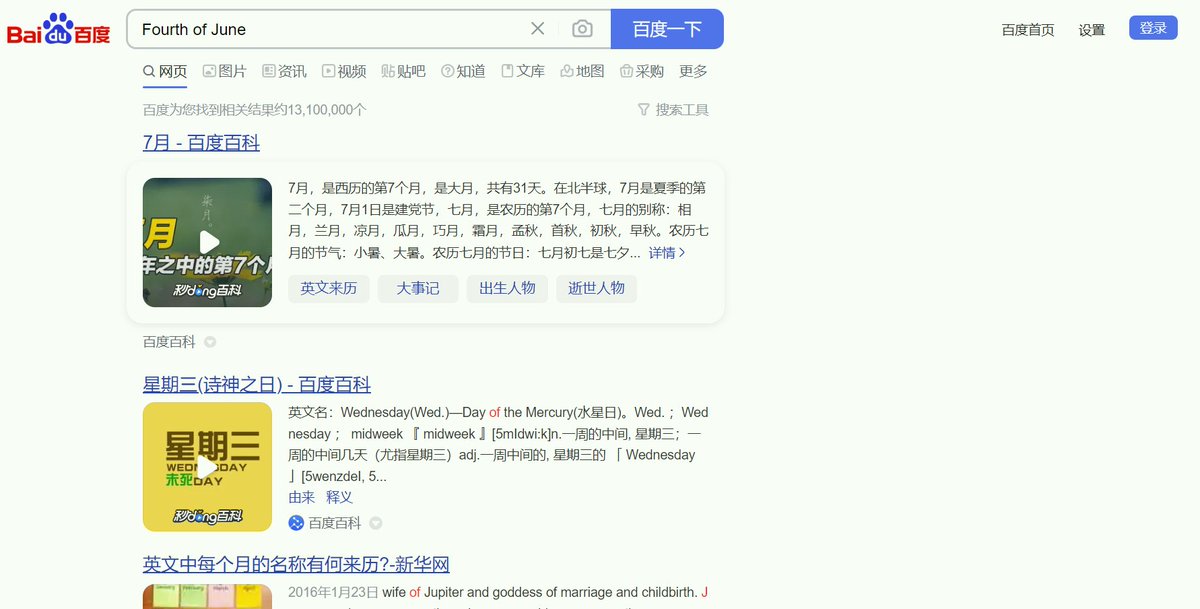Expand the 更多 menu
This screenshot has height=609, width=1200.
693,71
